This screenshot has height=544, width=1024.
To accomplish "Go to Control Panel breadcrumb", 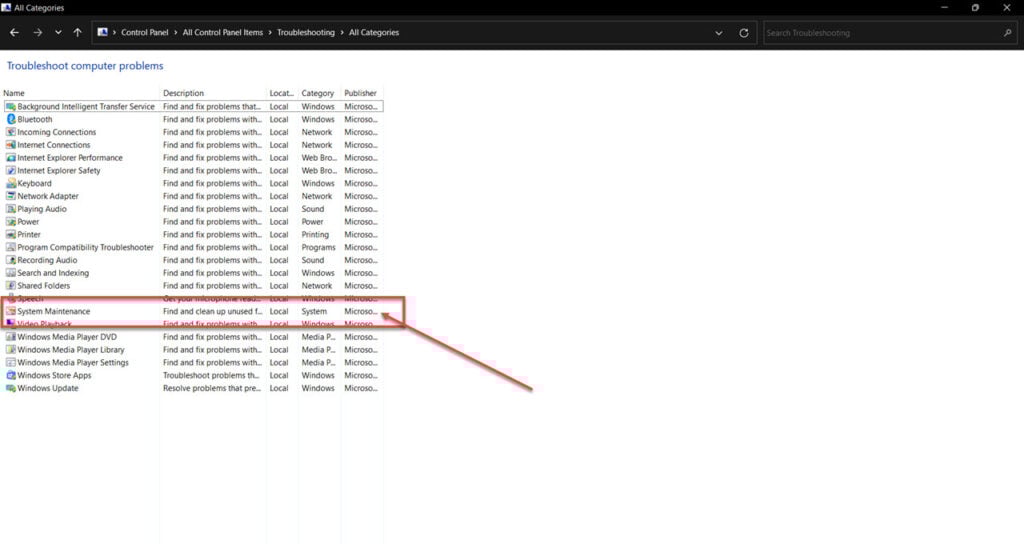I will tap(144, 33).
